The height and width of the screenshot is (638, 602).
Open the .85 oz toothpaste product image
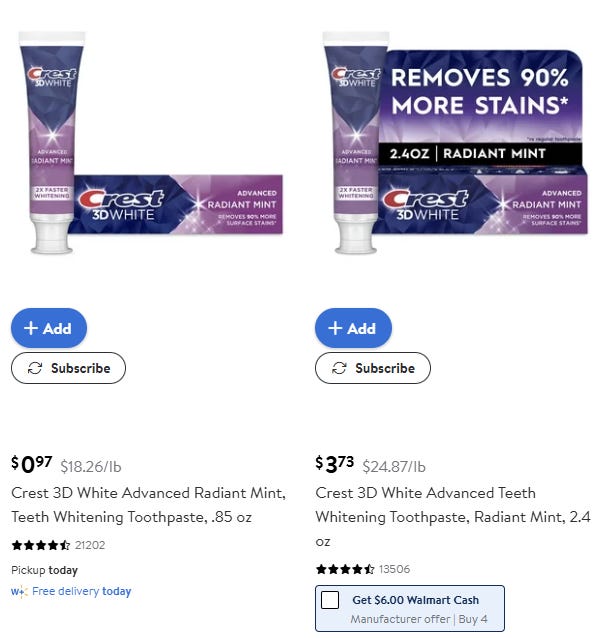(x=151, y=142)
